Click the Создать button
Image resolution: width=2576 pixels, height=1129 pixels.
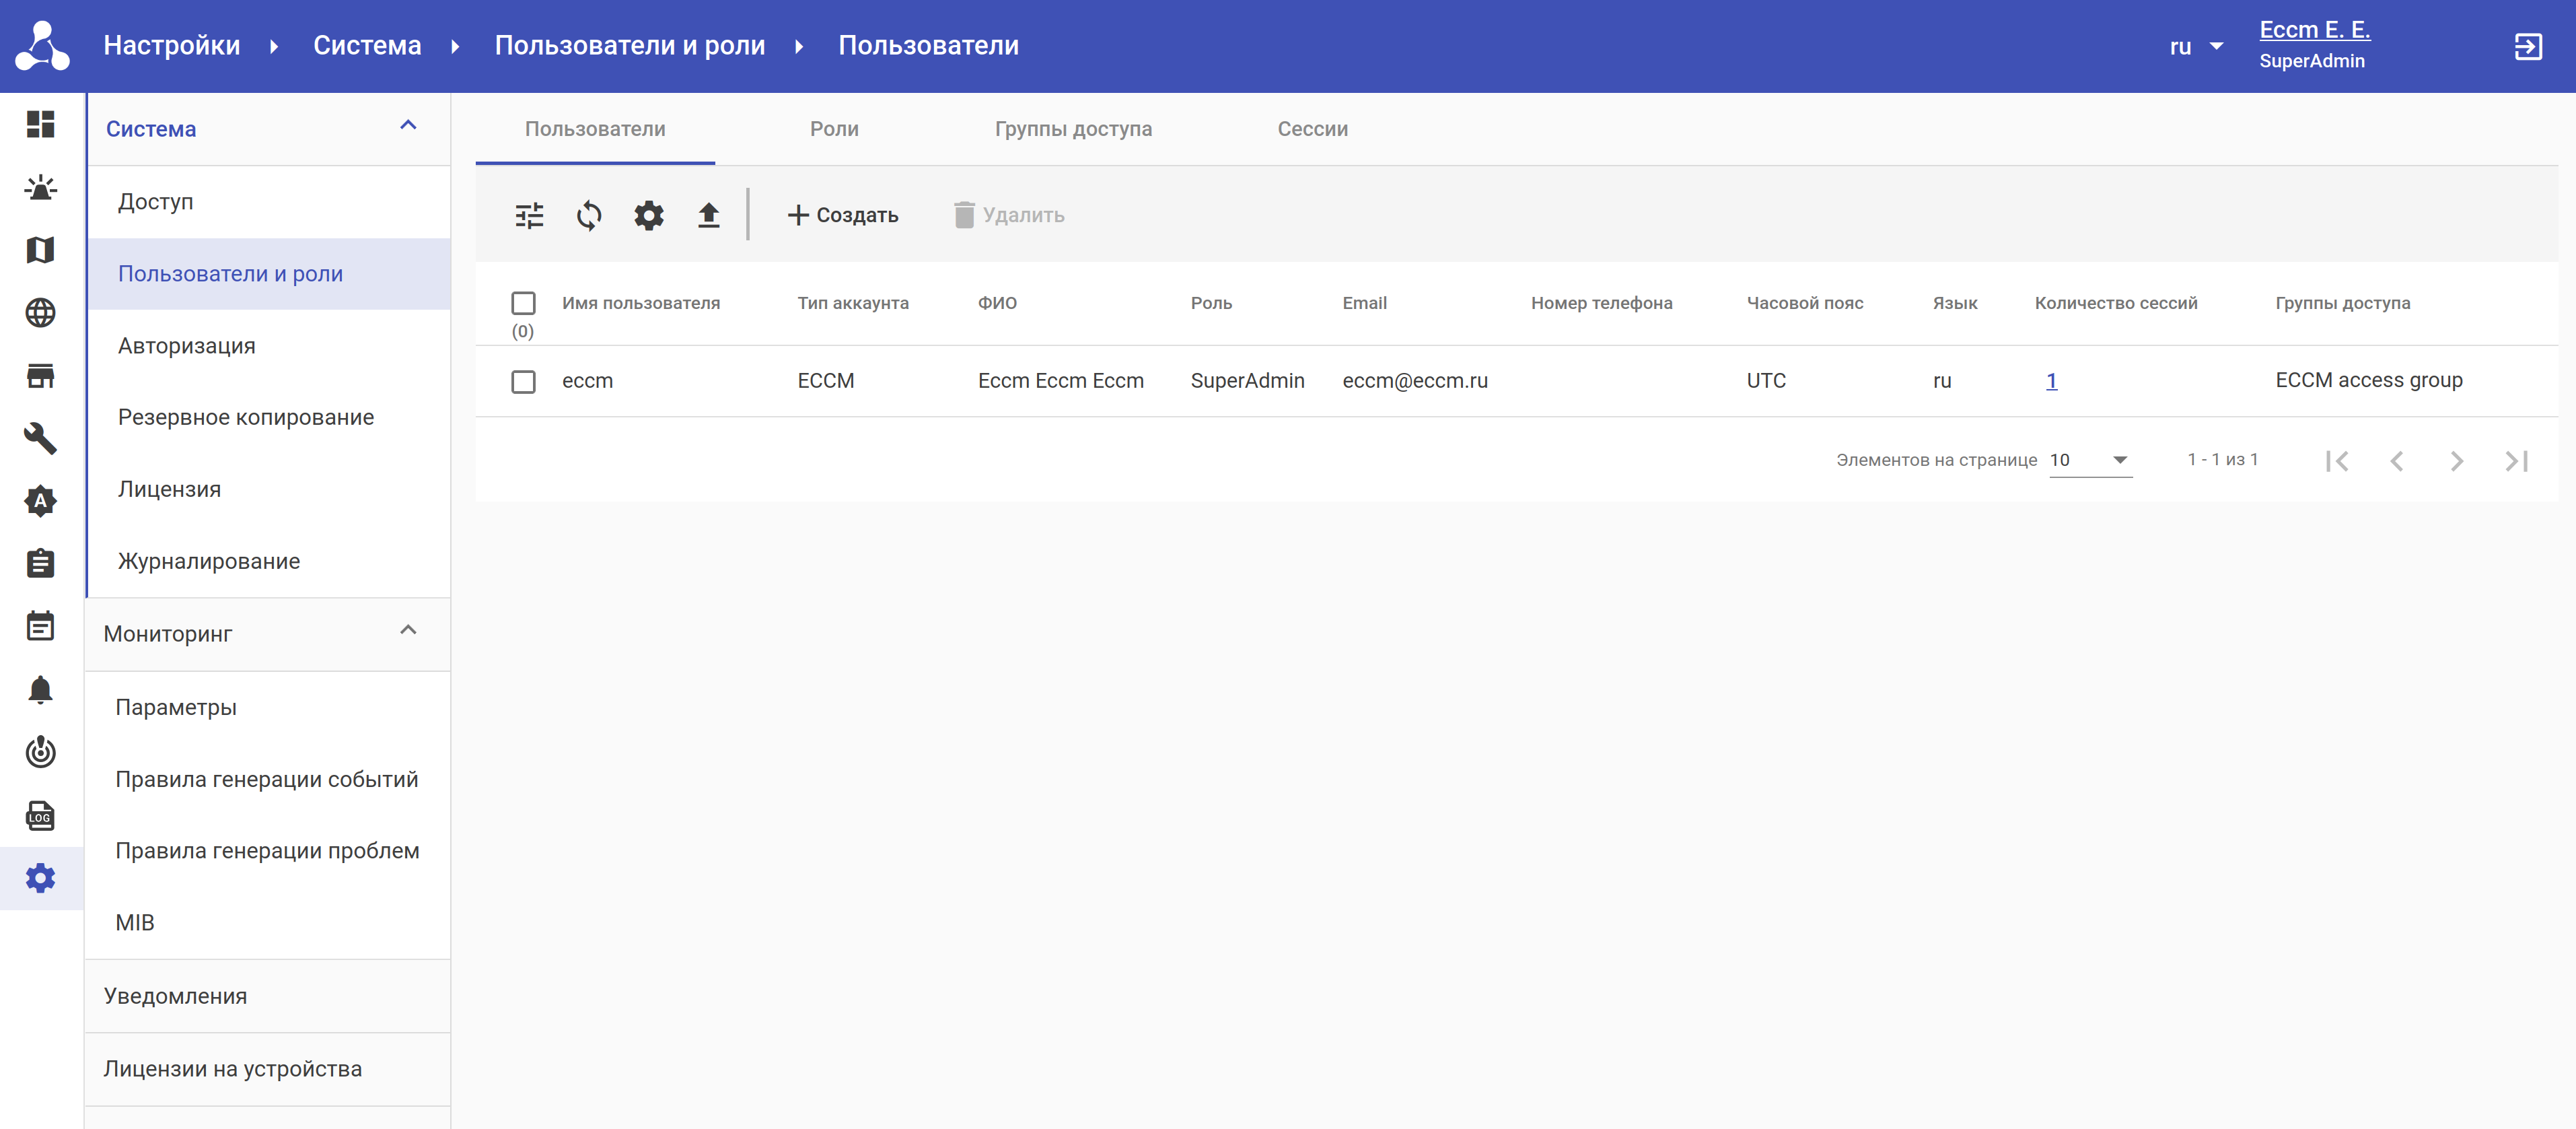coord(843,215)
